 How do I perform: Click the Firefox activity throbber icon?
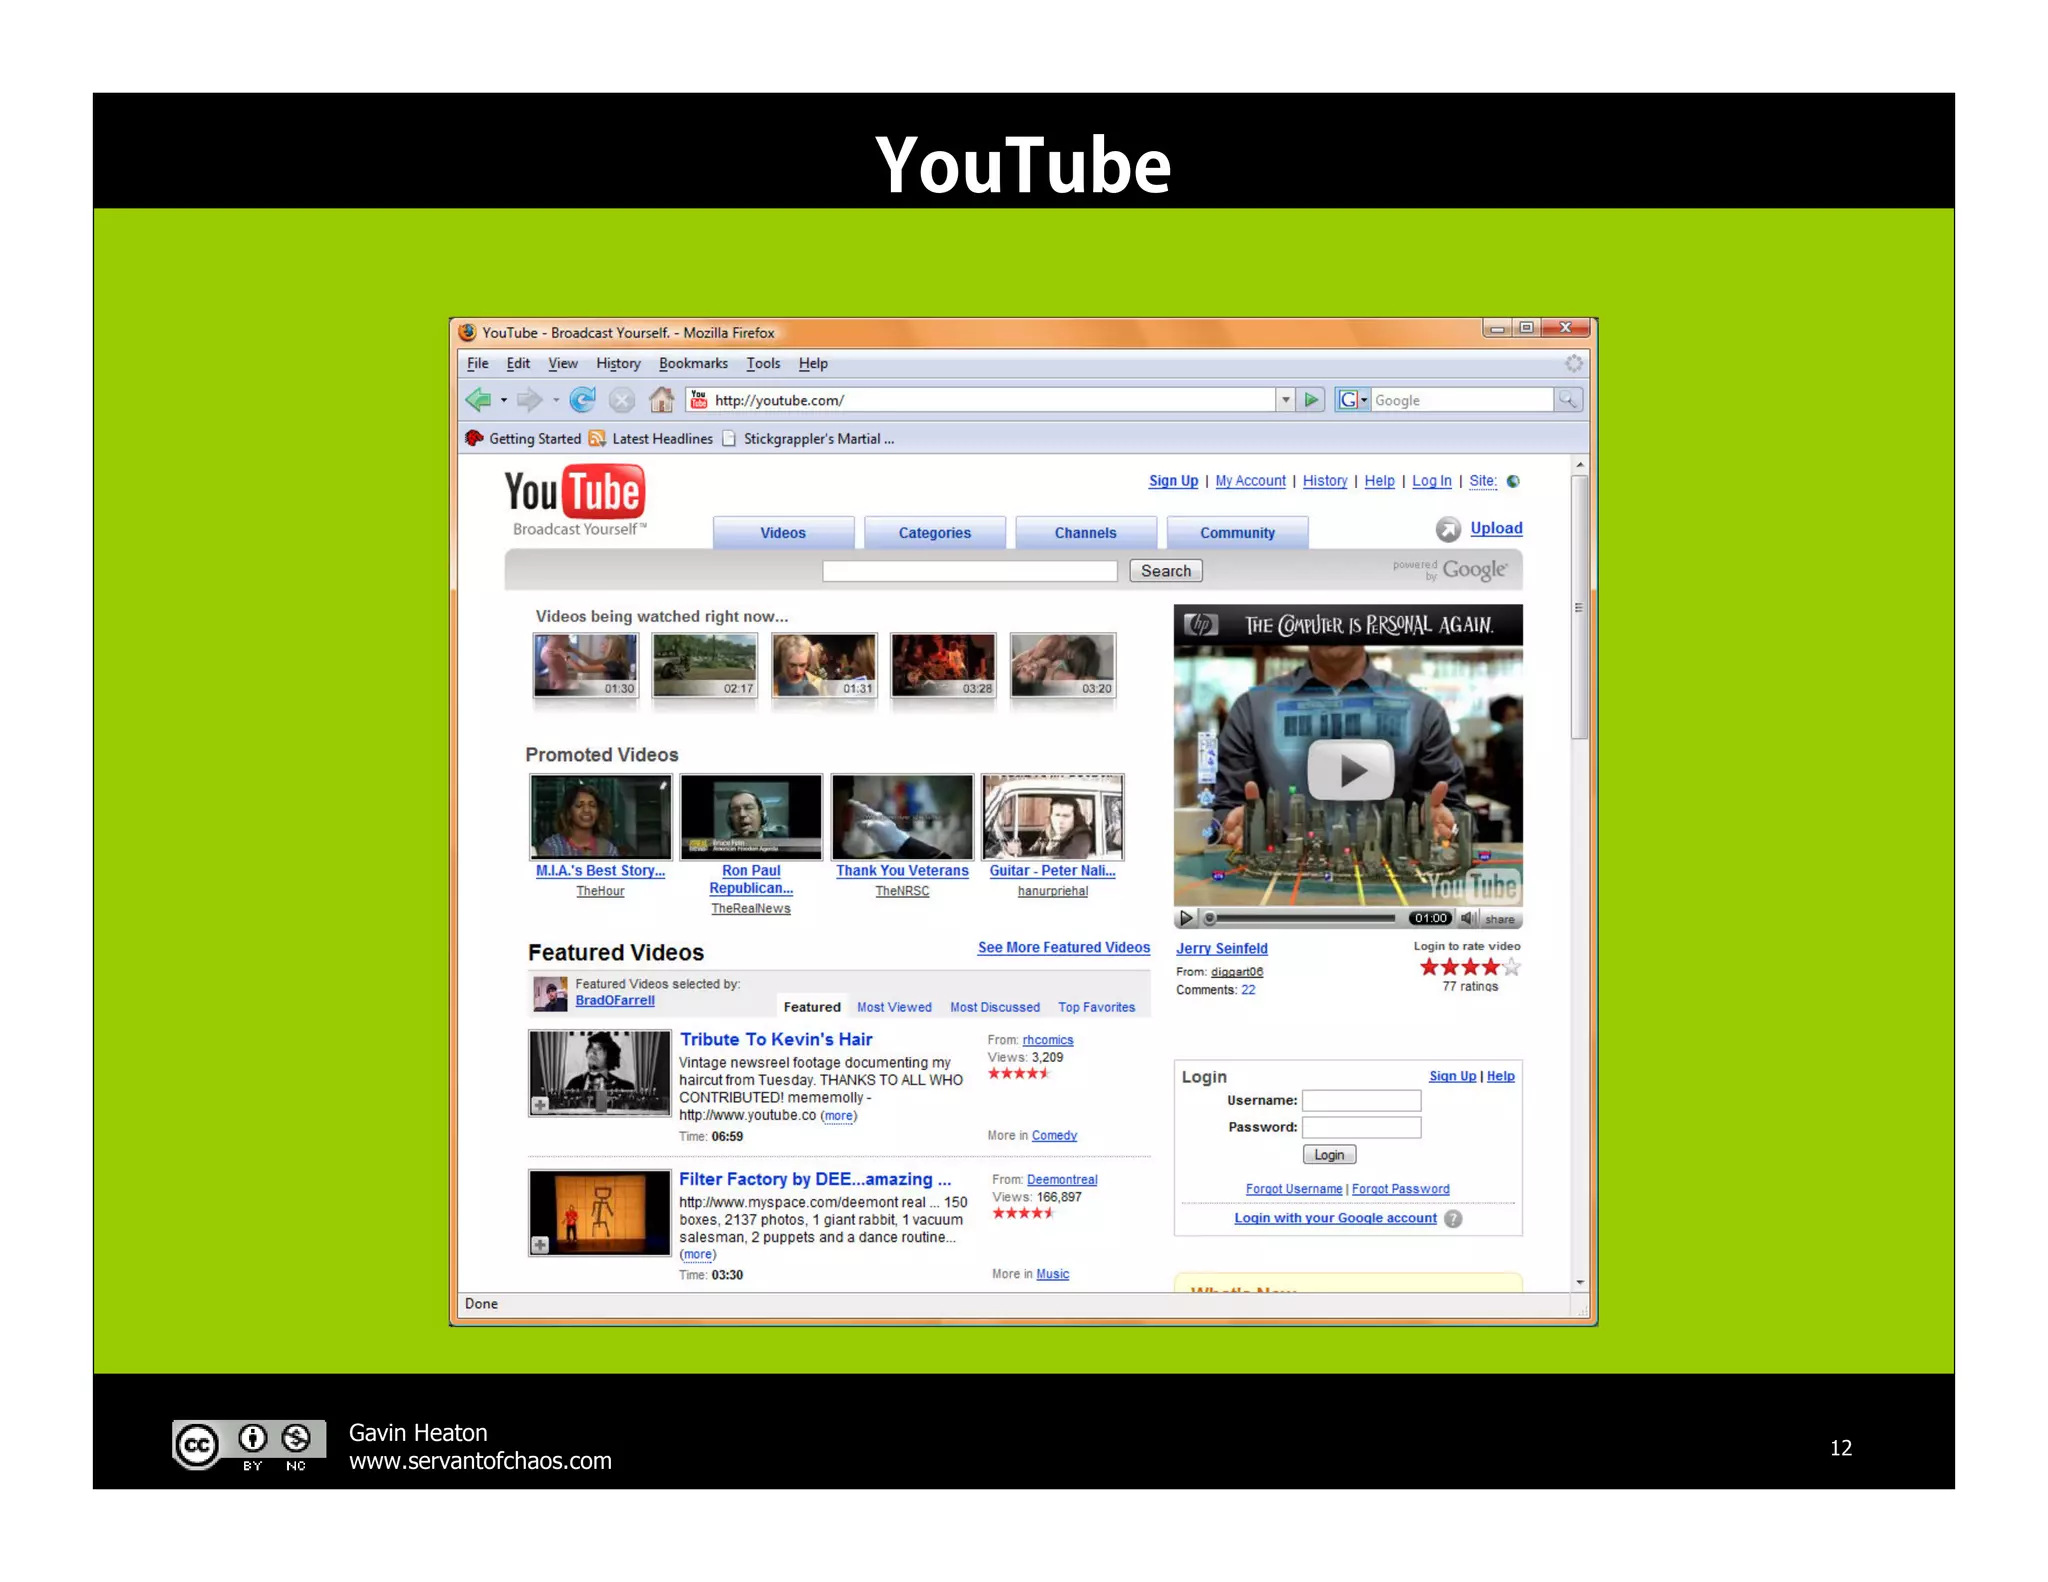coord(1573,363)
